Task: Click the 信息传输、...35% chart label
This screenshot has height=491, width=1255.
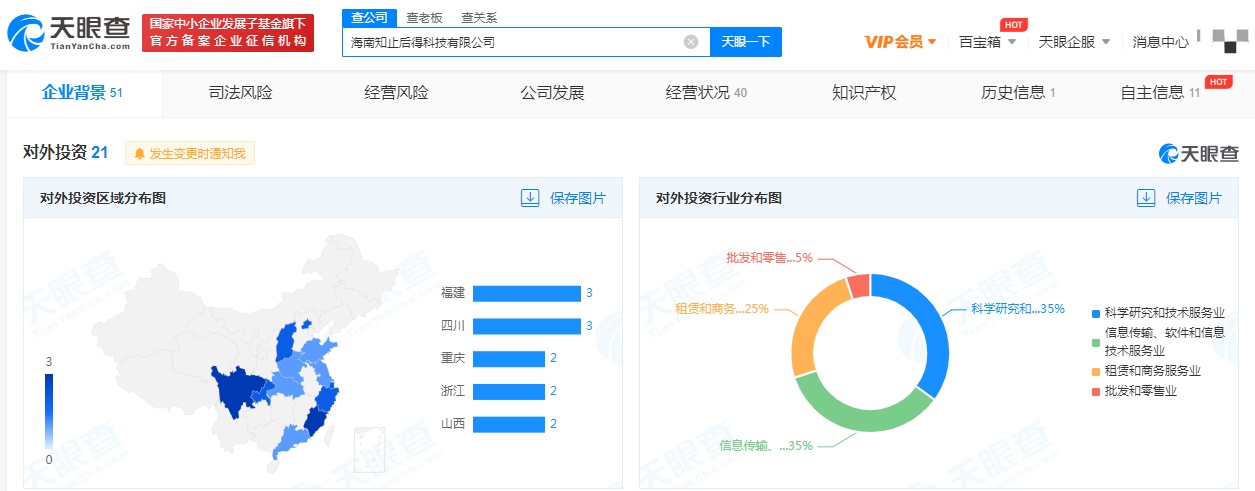Action: [766, 446]
